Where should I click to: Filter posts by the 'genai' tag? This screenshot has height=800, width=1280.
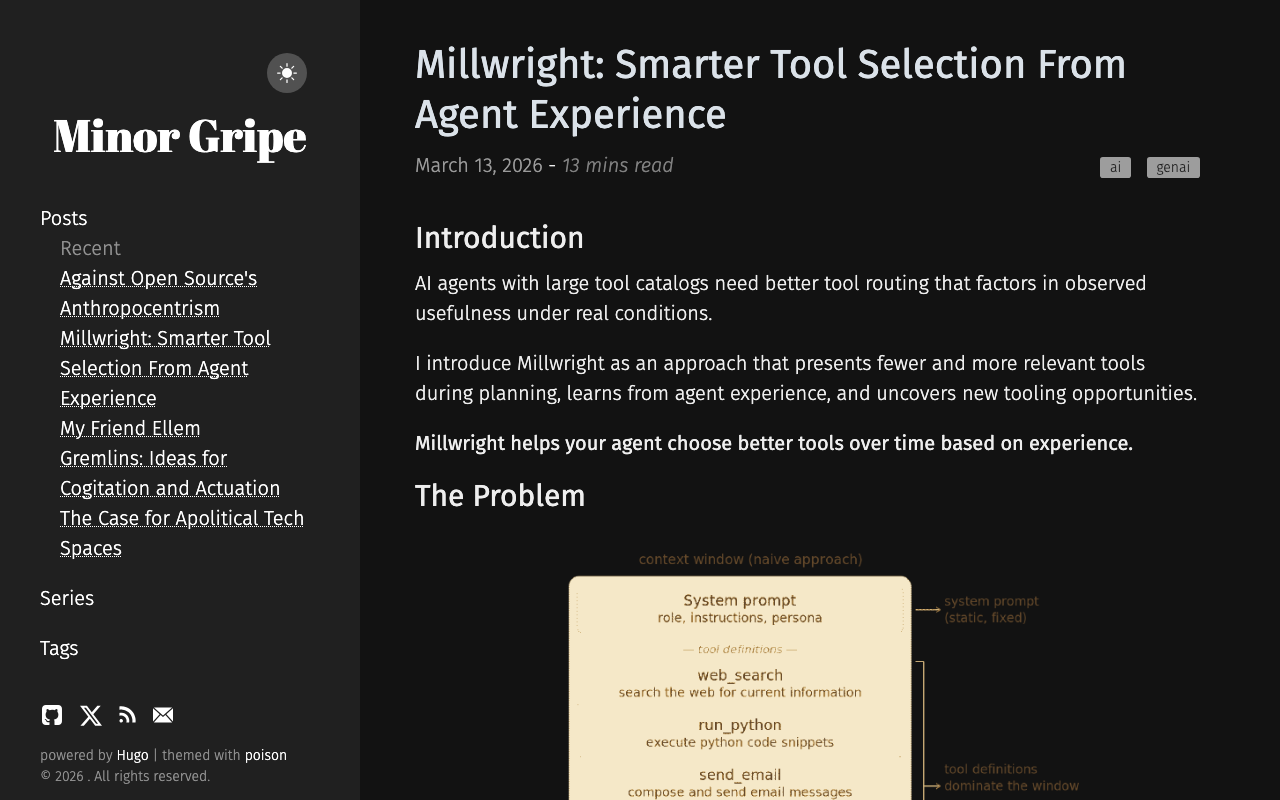(1173, 167)
